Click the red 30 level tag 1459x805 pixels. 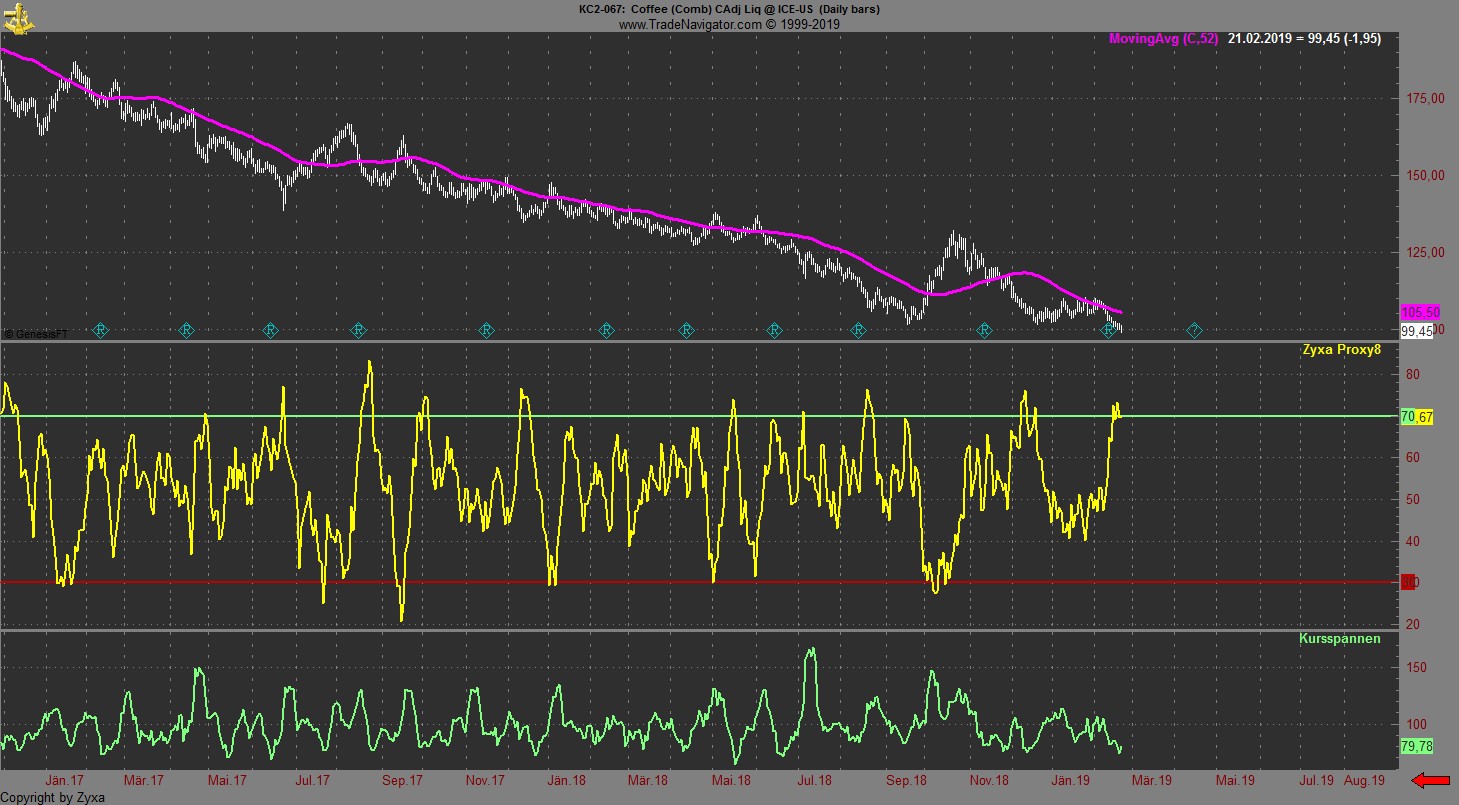(x=1409, y=582)
